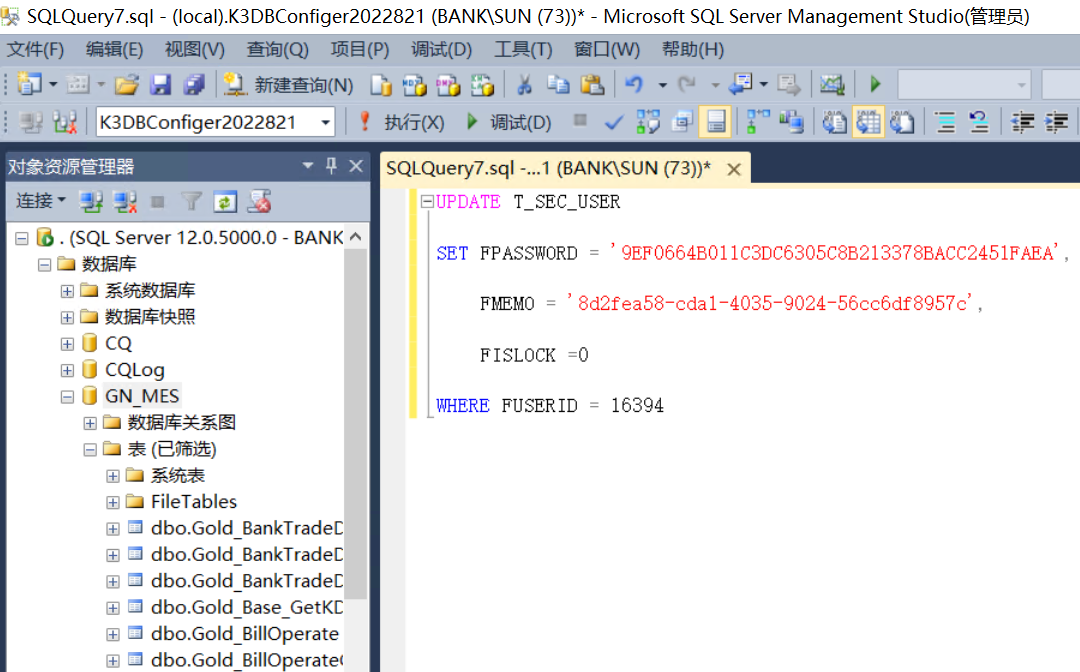Close the Object Explorer panel

point(356,166)
